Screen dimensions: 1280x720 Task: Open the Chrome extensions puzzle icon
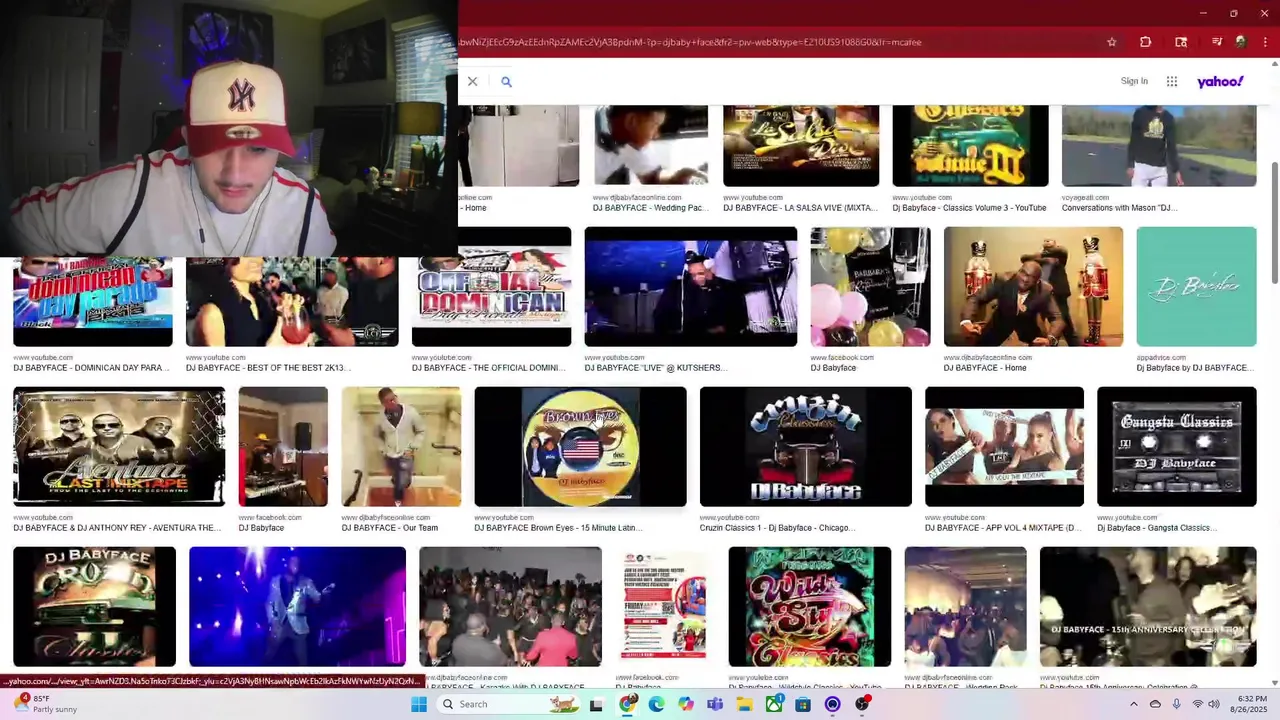point(1146,42)
